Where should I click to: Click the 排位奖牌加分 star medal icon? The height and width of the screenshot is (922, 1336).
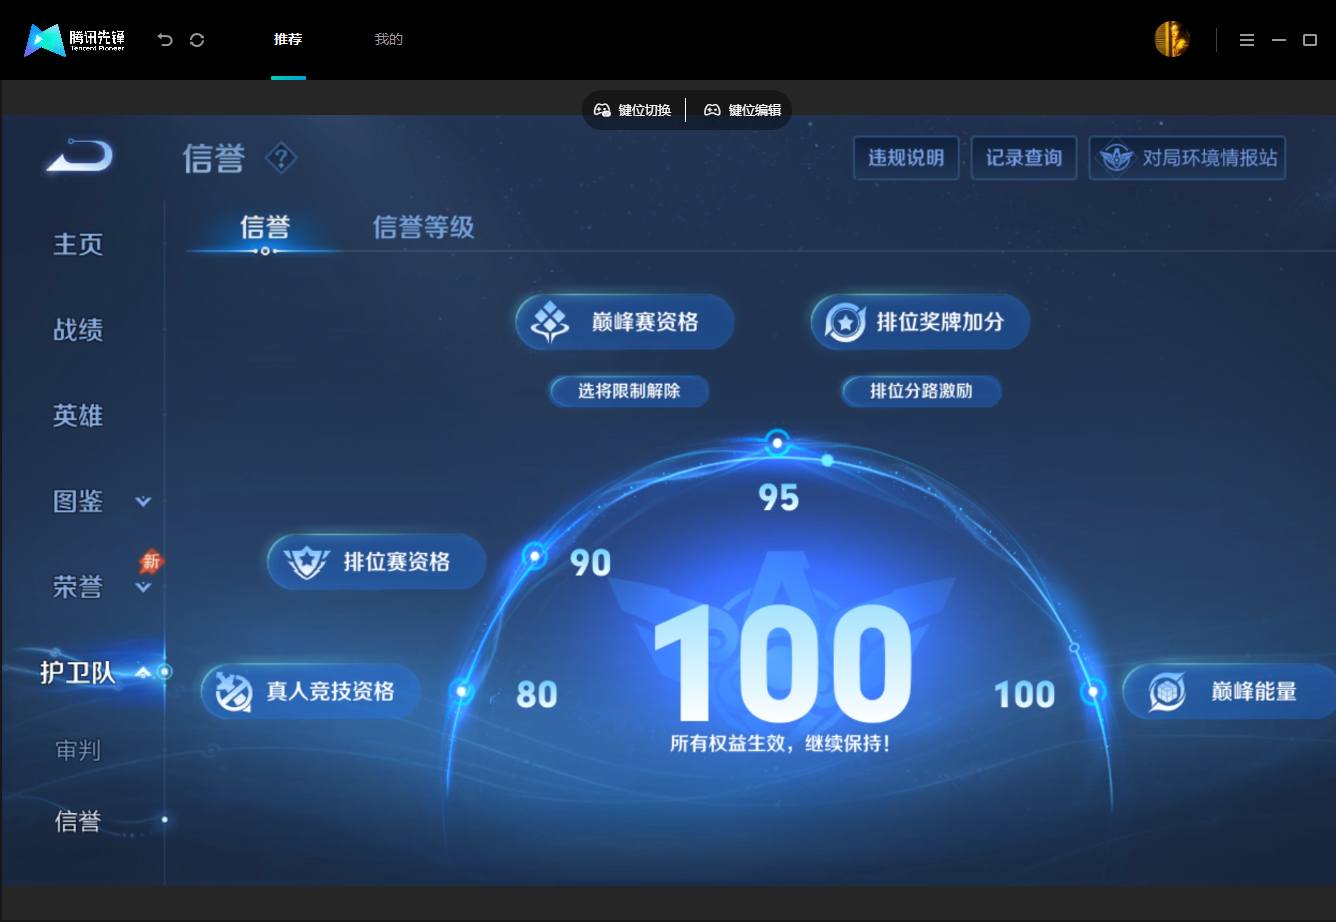(x=845, y=322)
